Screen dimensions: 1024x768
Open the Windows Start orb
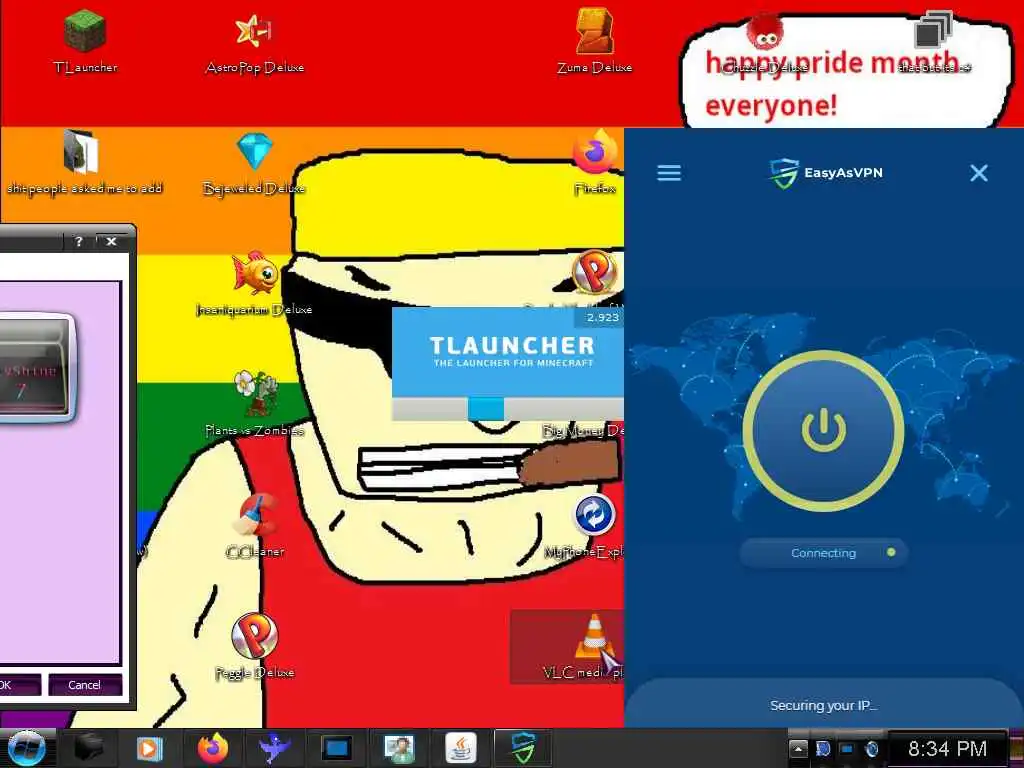(26, 748)
